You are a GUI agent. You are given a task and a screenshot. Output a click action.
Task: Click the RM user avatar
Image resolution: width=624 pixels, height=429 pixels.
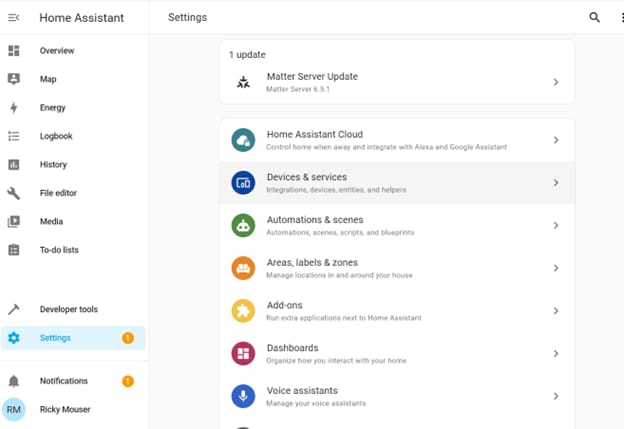pos(14,410)
